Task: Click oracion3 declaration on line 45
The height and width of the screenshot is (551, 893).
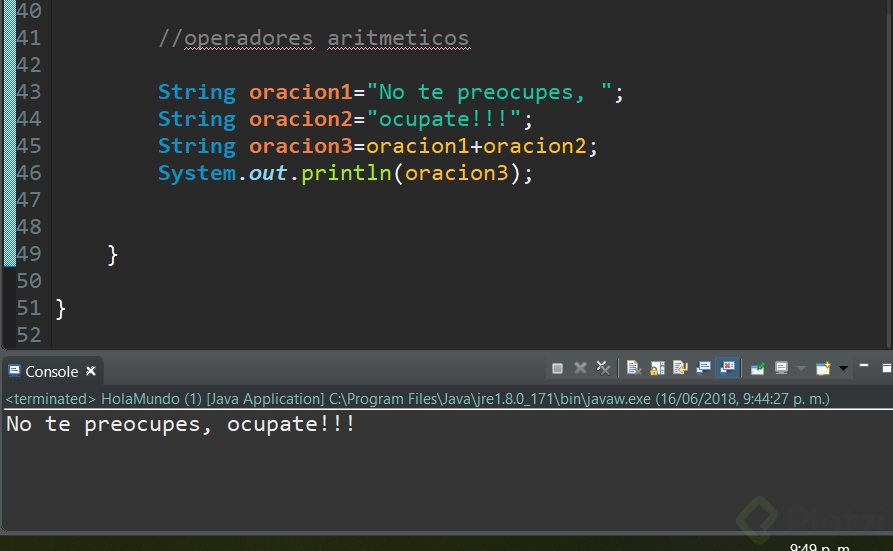Action: pos(301,146)
